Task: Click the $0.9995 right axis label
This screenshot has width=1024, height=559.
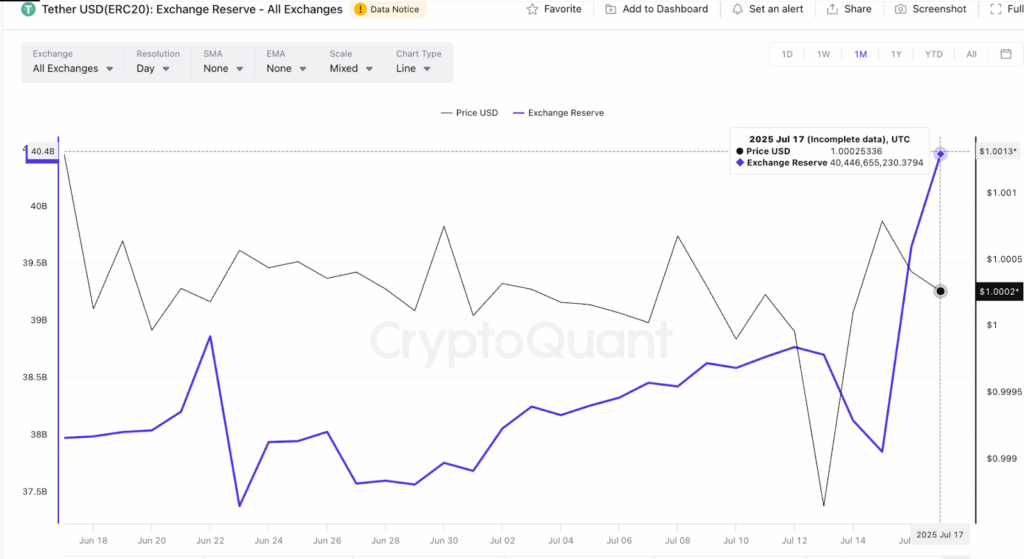Action: point(1004,392)
